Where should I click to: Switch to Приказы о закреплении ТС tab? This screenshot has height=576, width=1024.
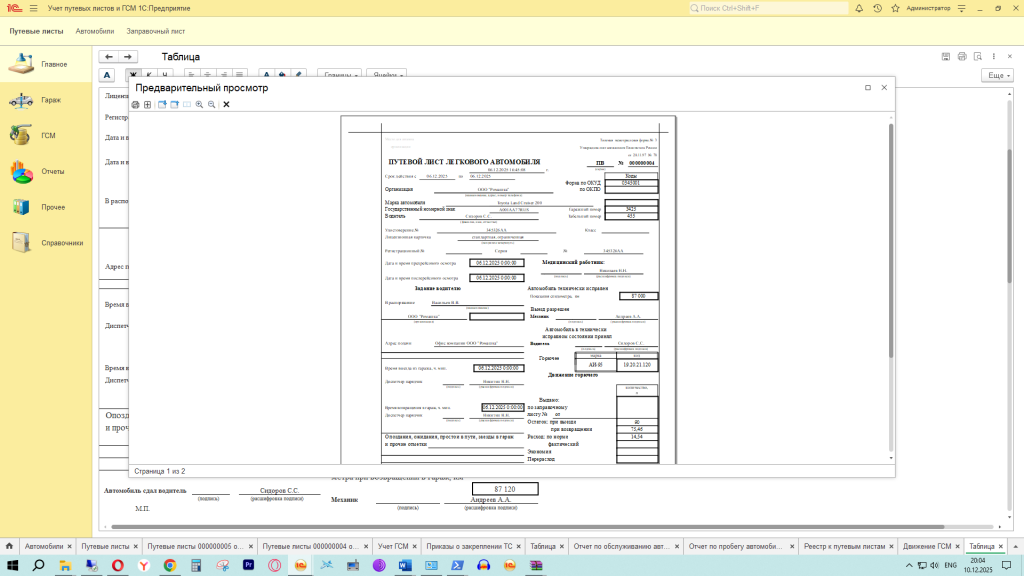coord(469,546)
